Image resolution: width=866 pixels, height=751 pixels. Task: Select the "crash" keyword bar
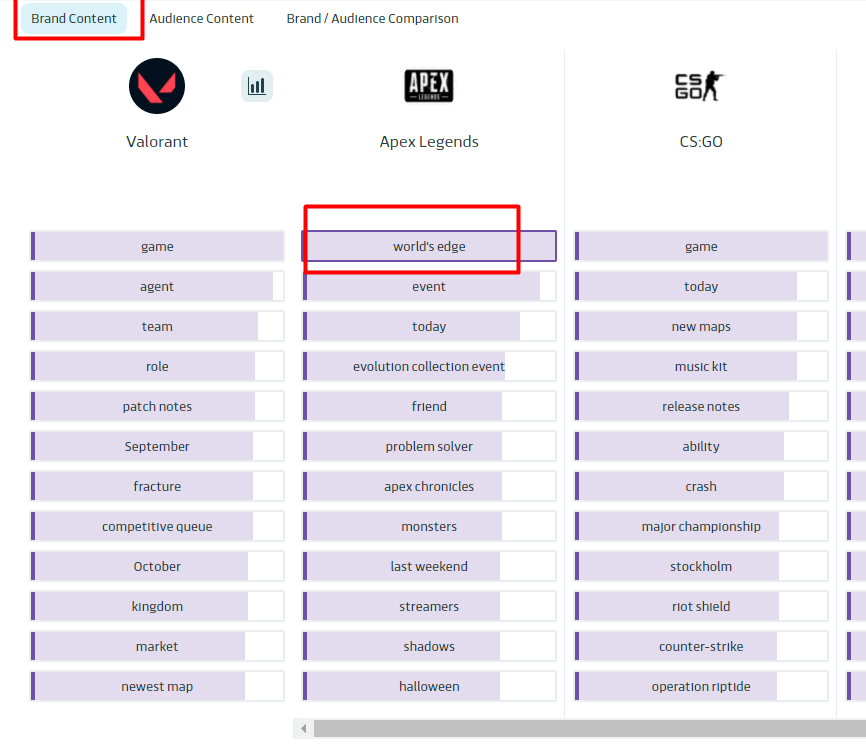[701, 486]
